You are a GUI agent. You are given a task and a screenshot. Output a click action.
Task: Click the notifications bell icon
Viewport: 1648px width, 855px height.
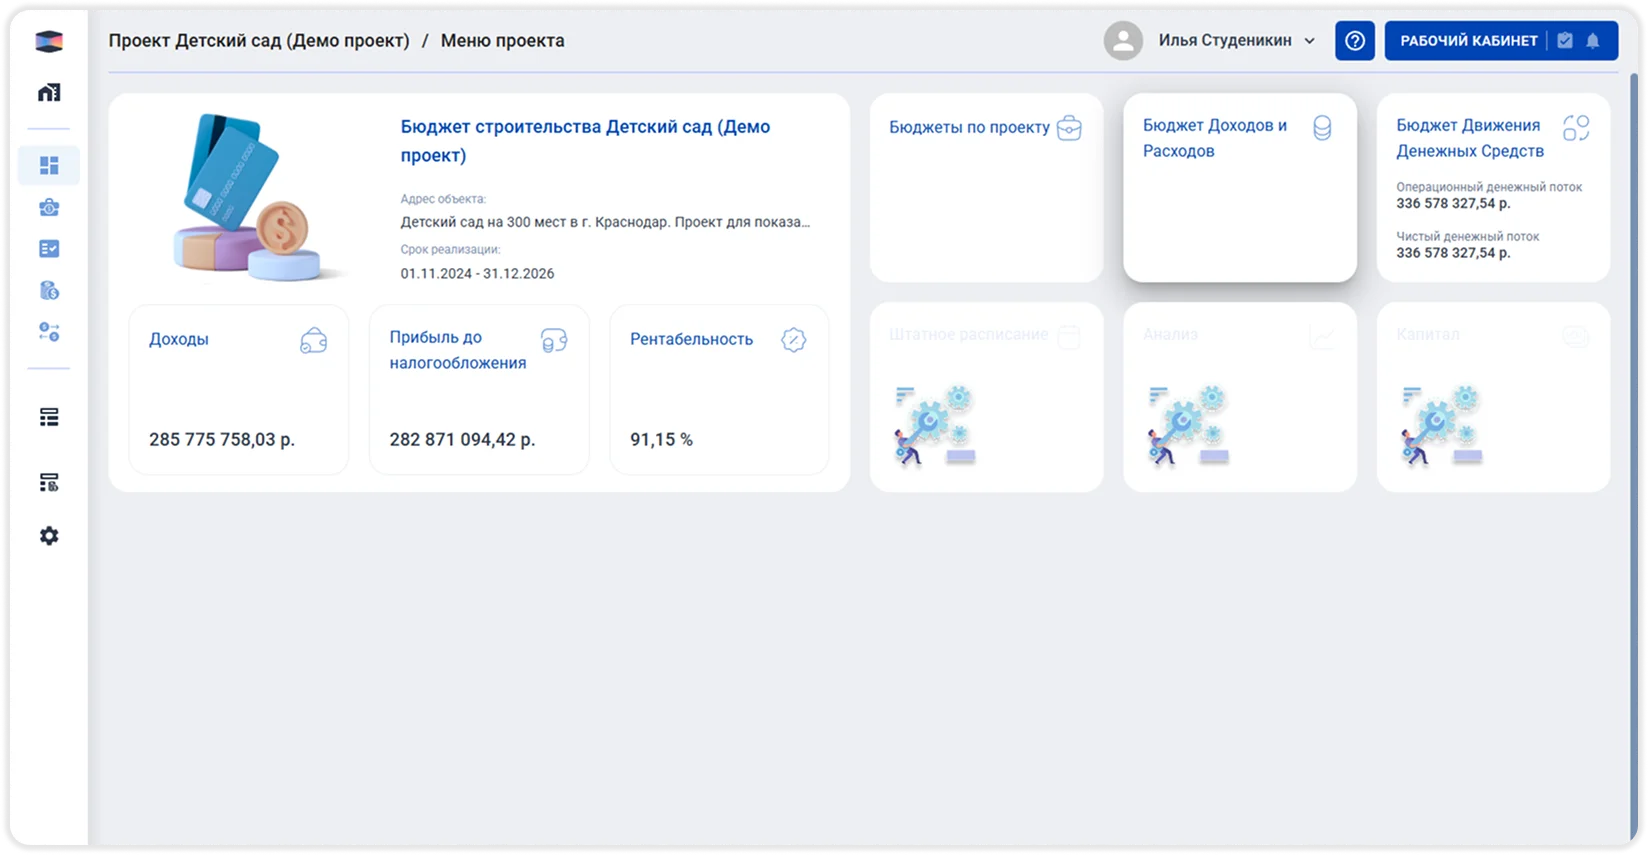pos(1593,41)
